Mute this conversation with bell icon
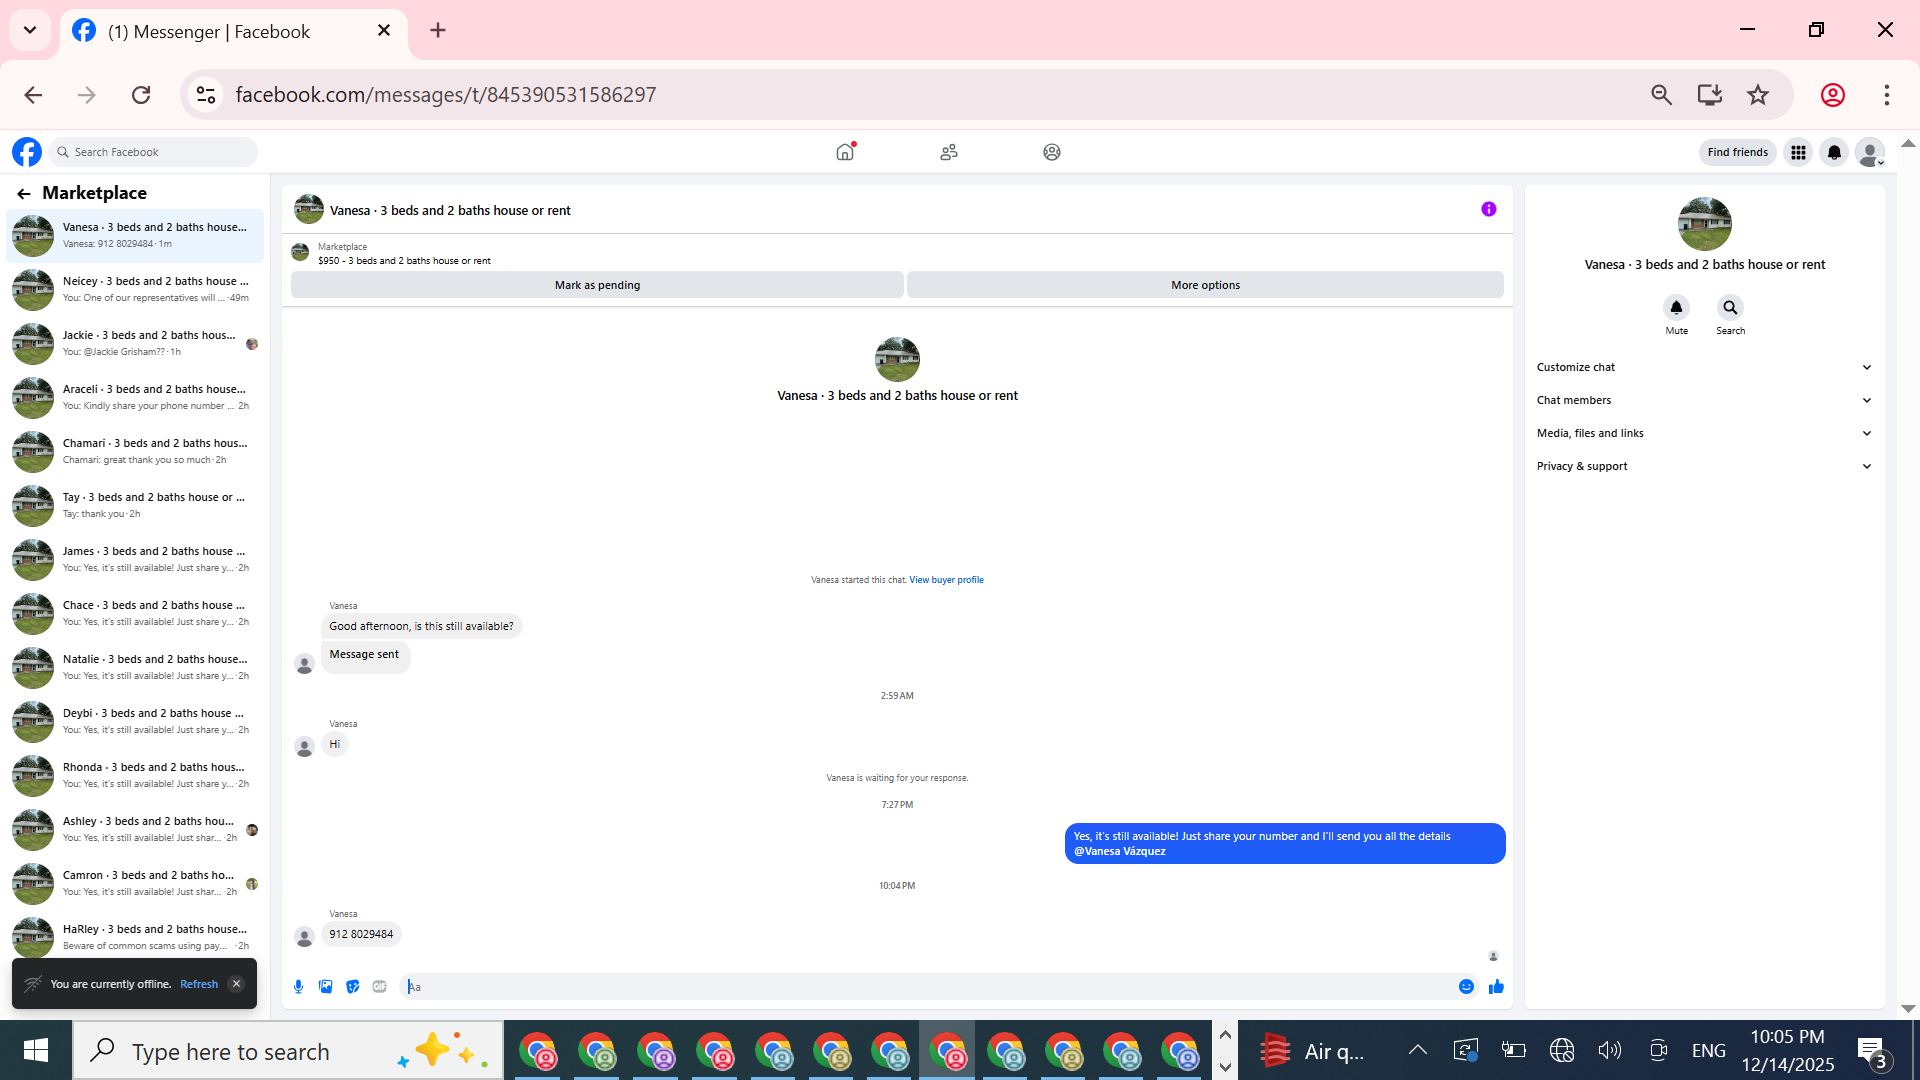 1676,308
